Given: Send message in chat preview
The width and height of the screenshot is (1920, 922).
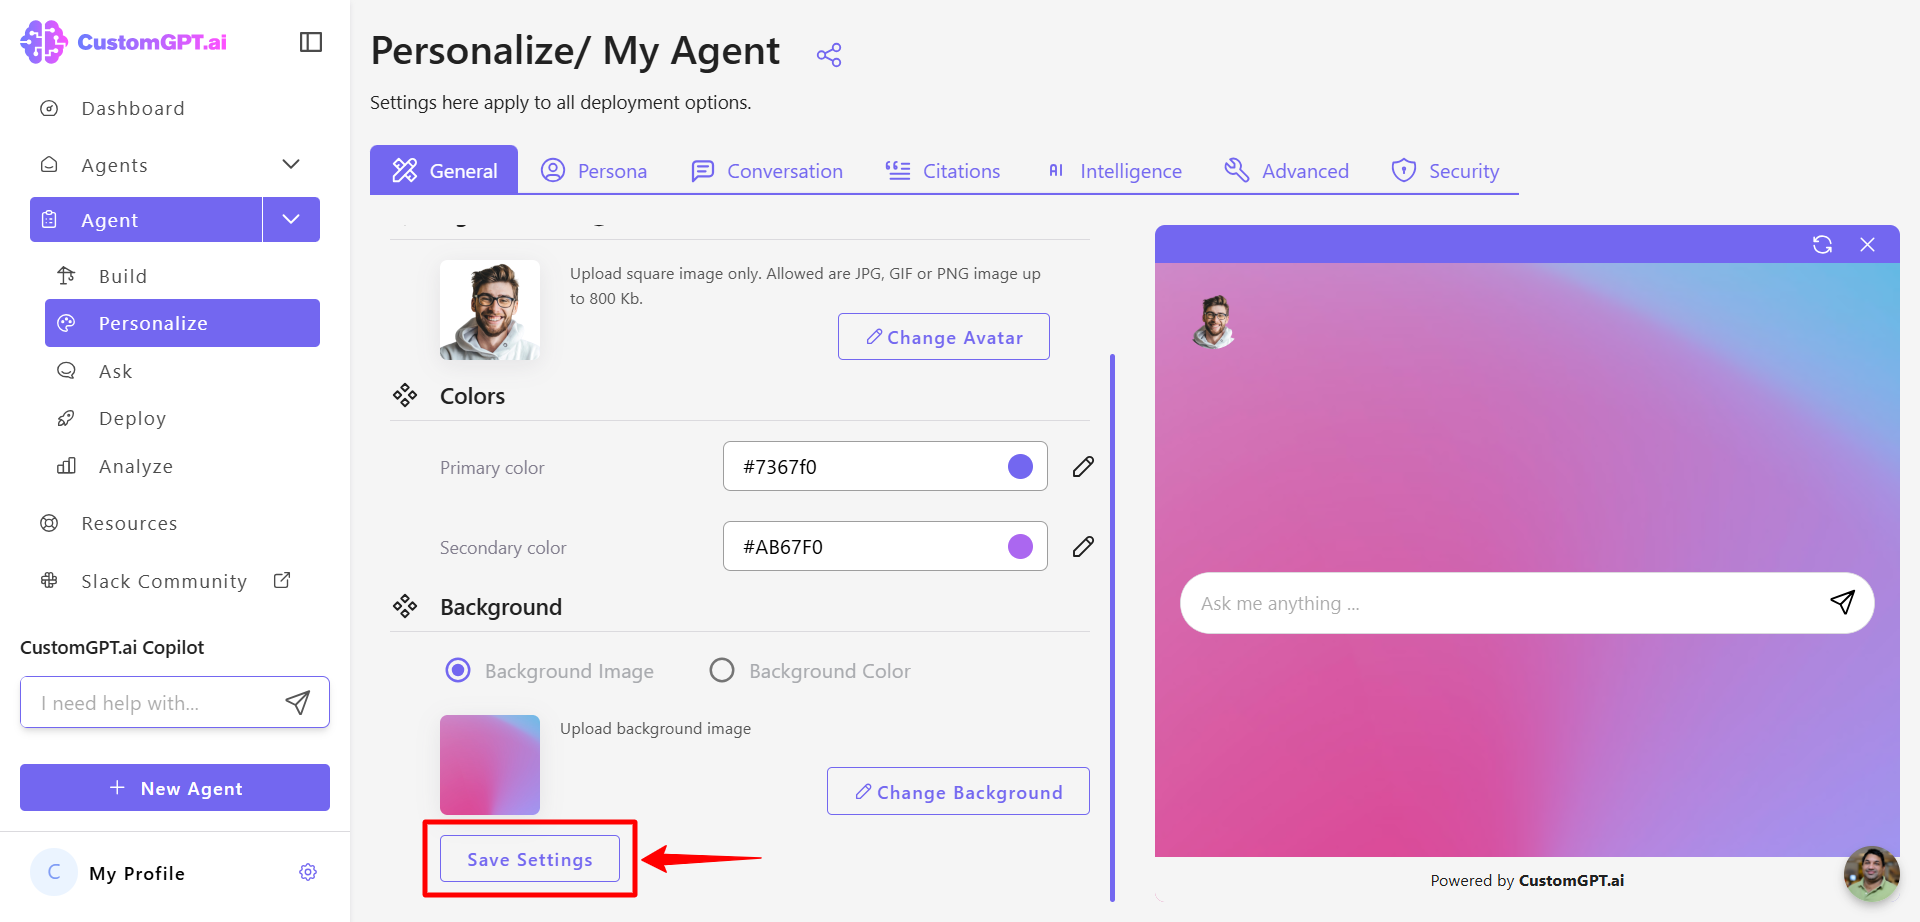Looking at the screenshot, I should (x=1842, y=602).
